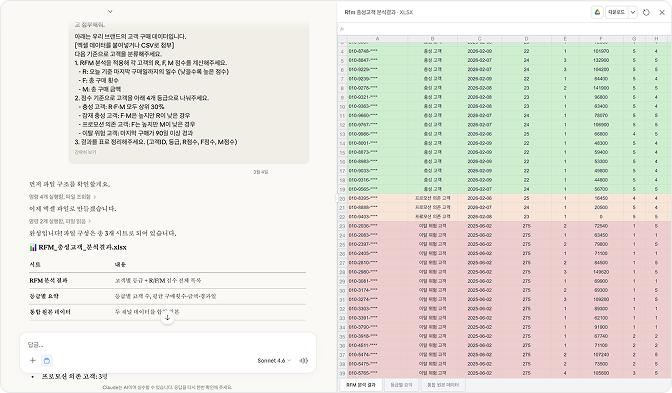Screen dimensions: 672x393
Task: Click the reply message input field
Action: [168, 344]
